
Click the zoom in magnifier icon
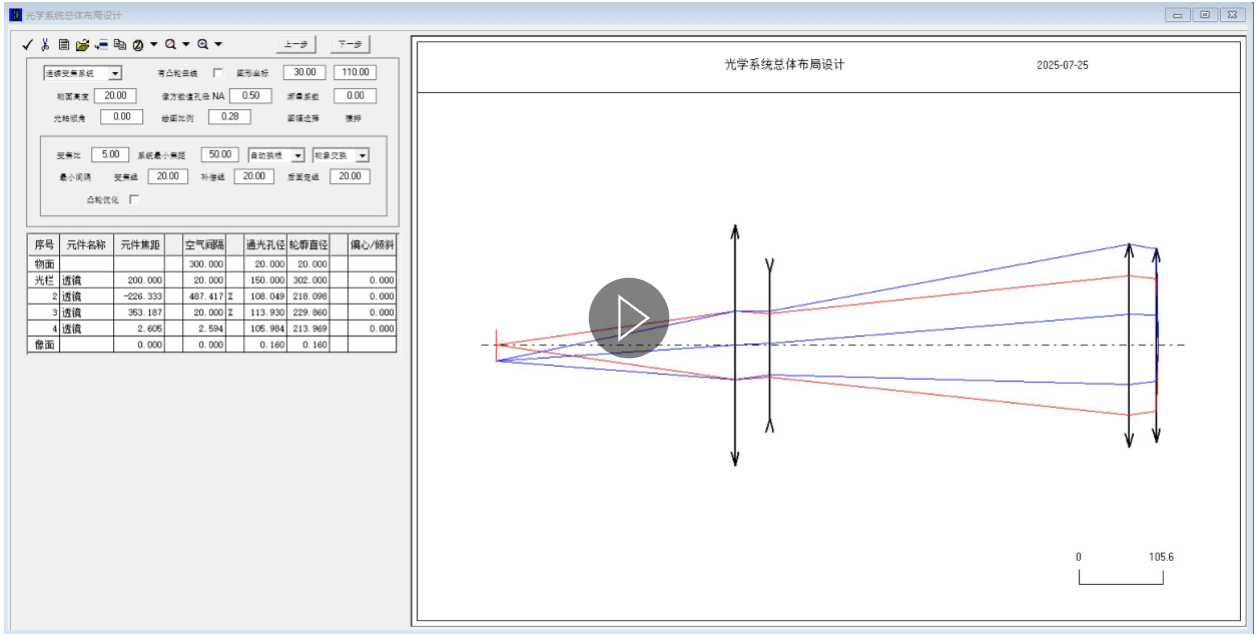pos(203,44)
